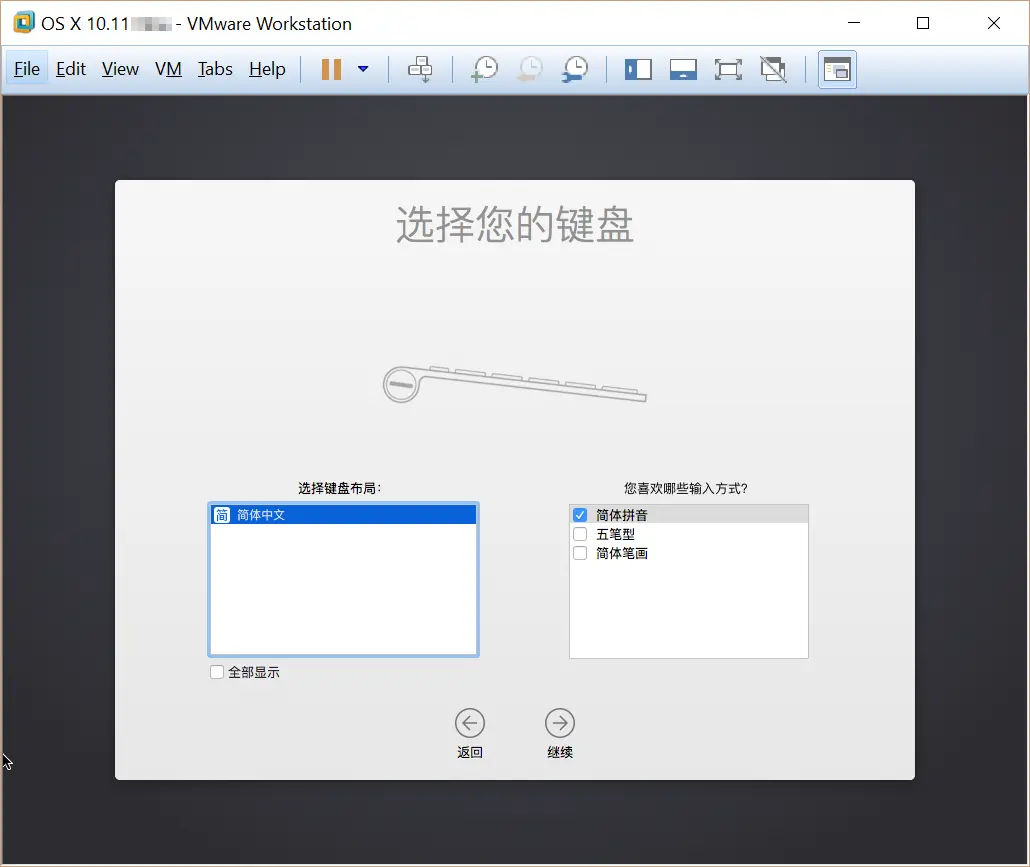The height and width of the screenshot is (867, 1030).
Task: Activate Unity mode icon
Action: pos(773,69)
